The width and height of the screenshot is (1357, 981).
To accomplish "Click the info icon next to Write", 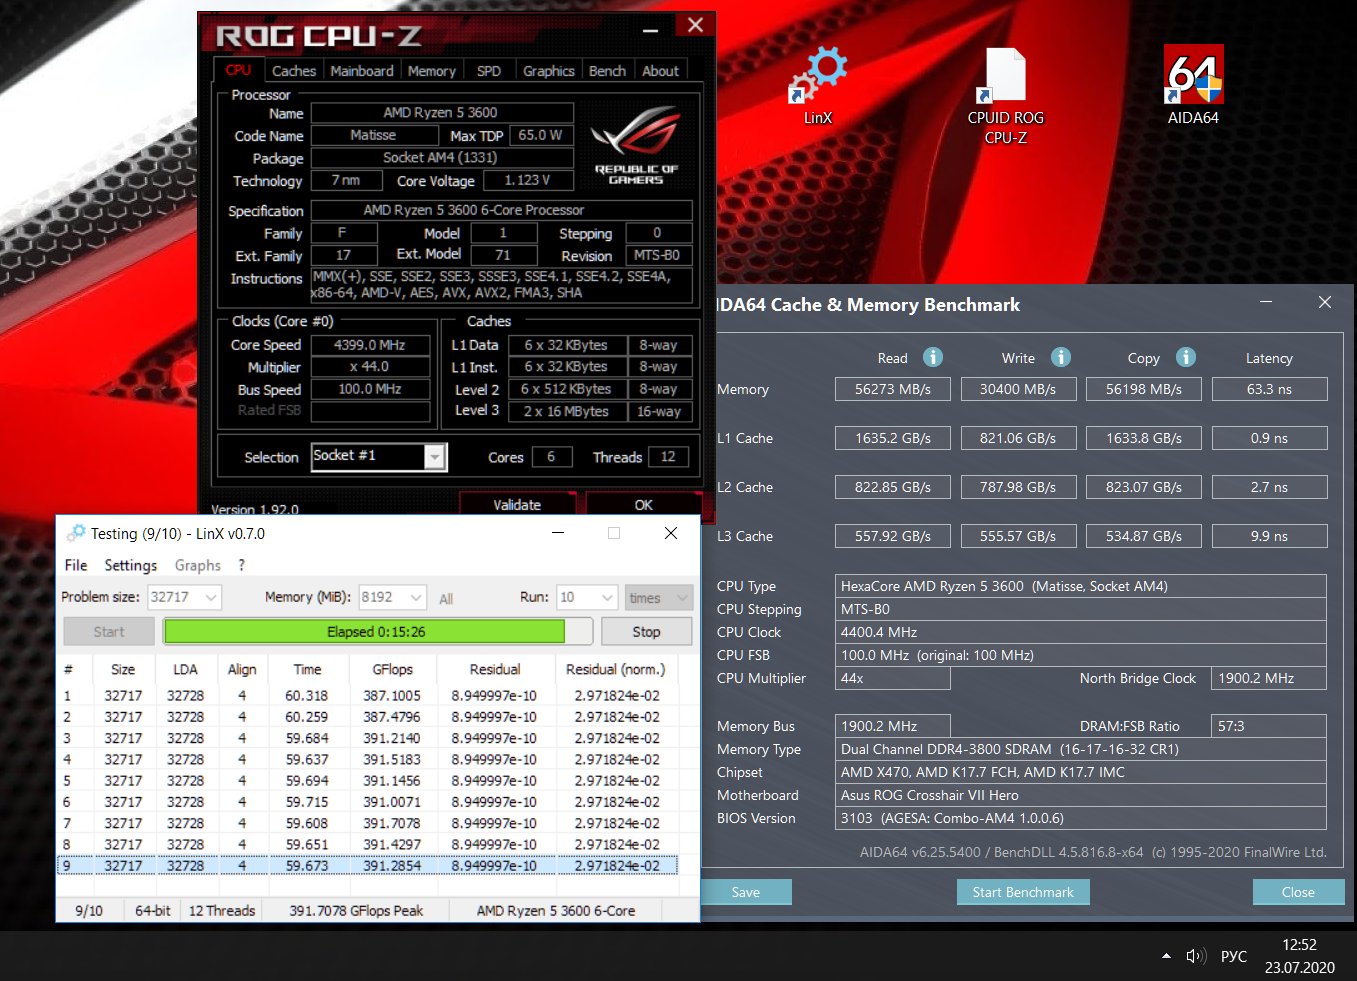I will pyautogui.click(x=1061, y=357).
